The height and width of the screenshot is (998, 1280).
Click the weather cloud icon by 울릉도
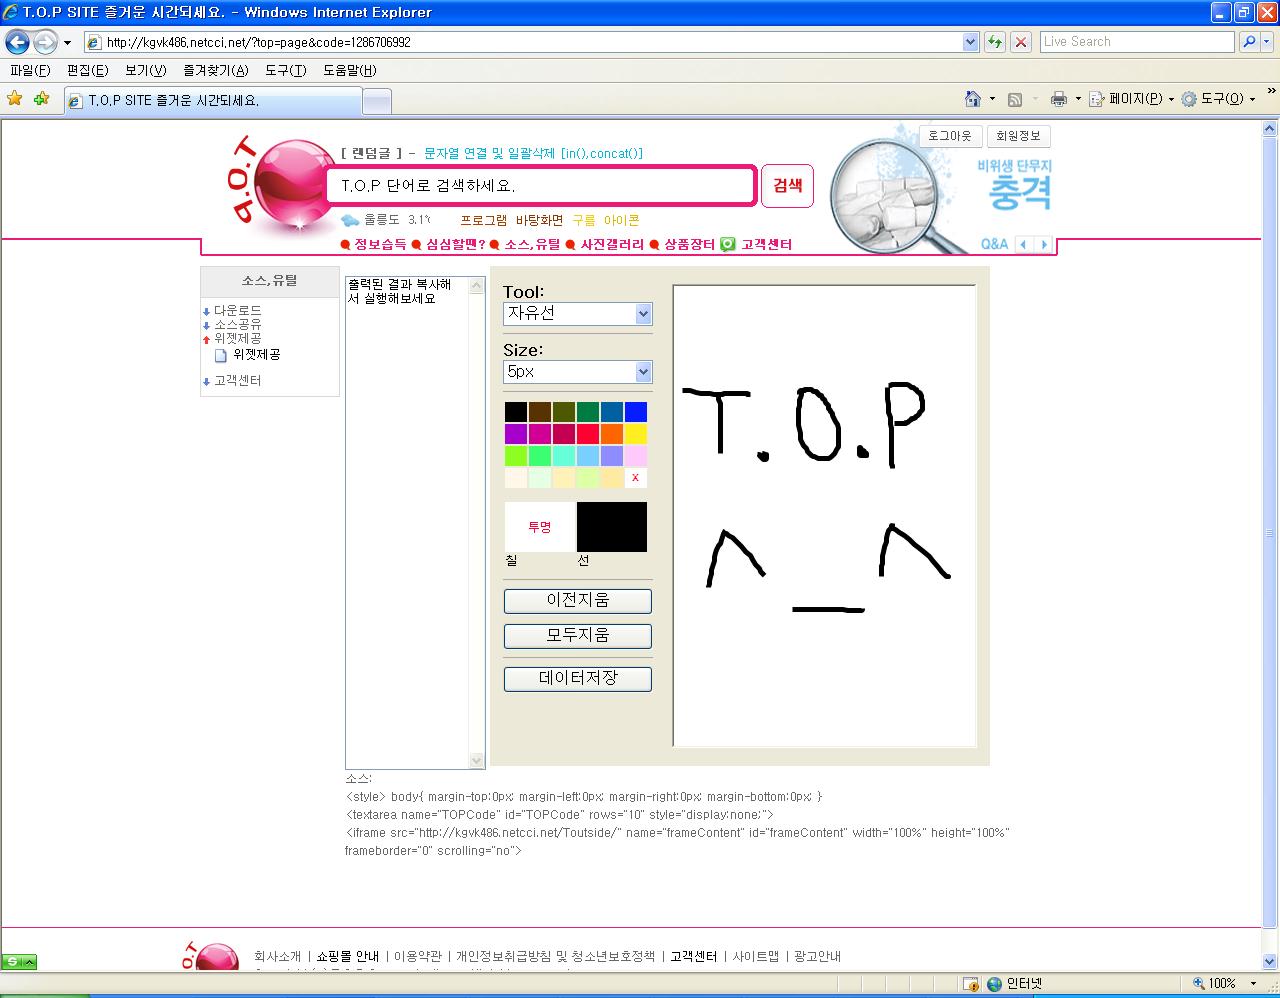(350, 220)
